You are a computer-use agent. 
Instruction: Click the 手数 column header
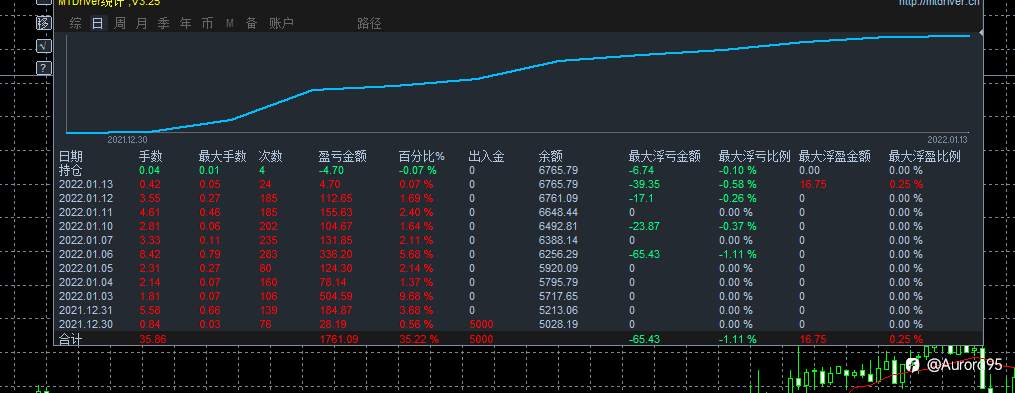[151, 157]
